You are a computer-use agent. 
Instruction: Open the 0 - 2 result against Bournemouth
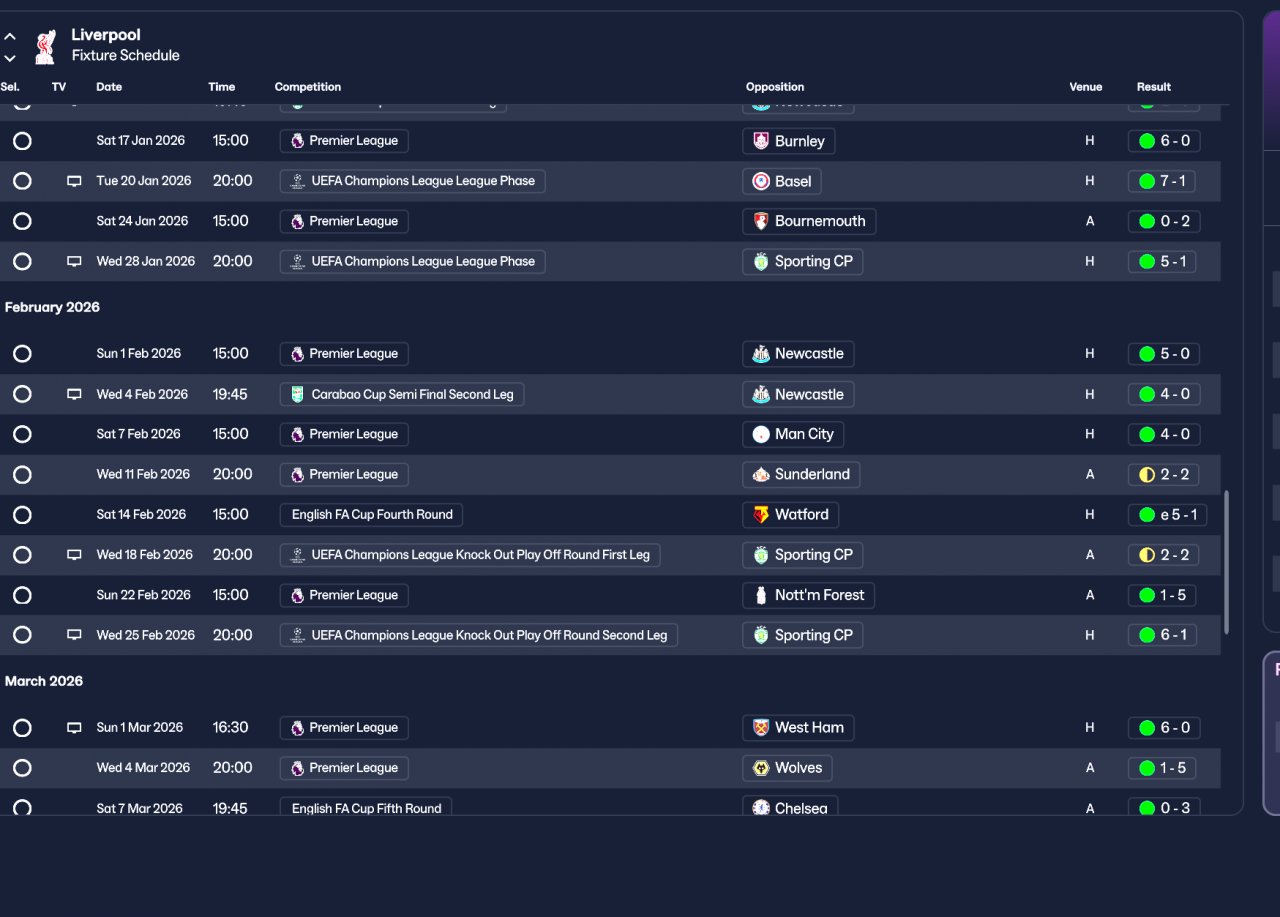tap(1164, 221)
